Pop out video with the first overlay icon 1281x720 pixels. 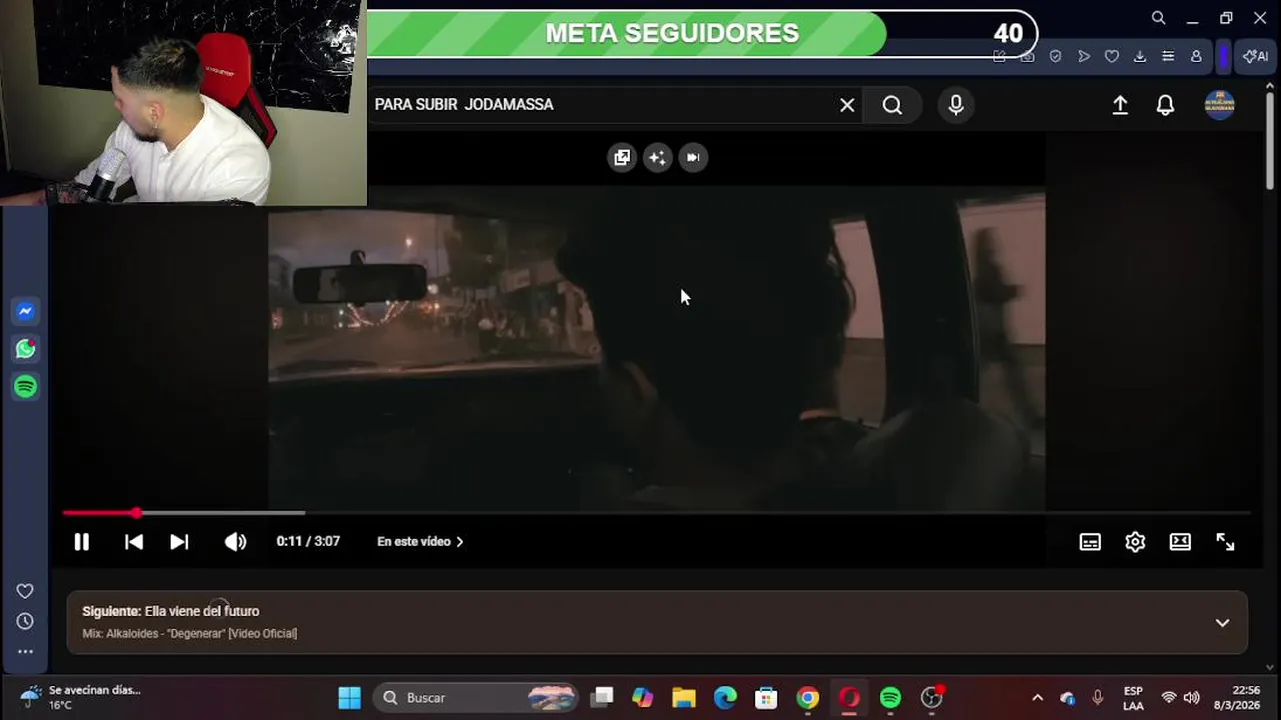pyautogui.click(x=622, y=157)
